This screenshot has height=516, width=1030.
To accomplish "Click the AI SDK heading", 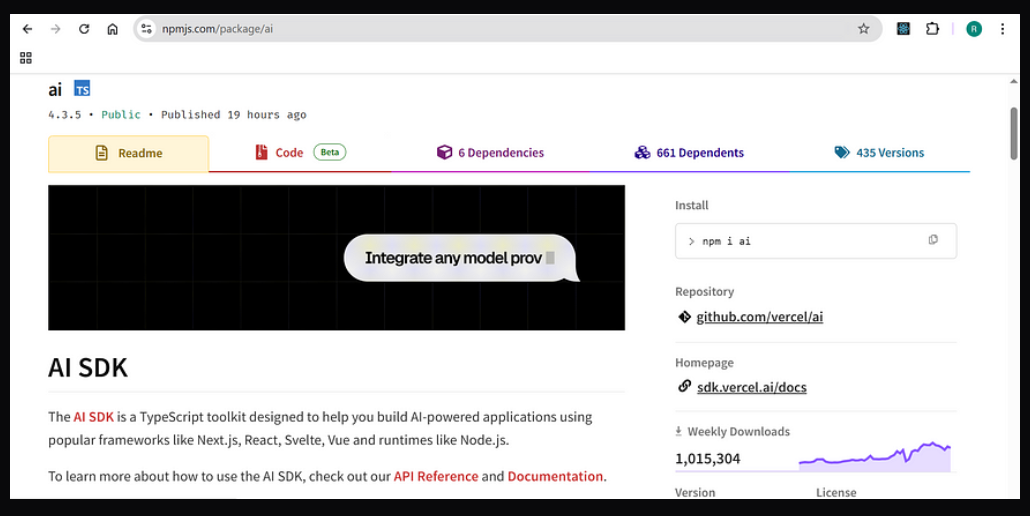I will [x=88, y=368].
